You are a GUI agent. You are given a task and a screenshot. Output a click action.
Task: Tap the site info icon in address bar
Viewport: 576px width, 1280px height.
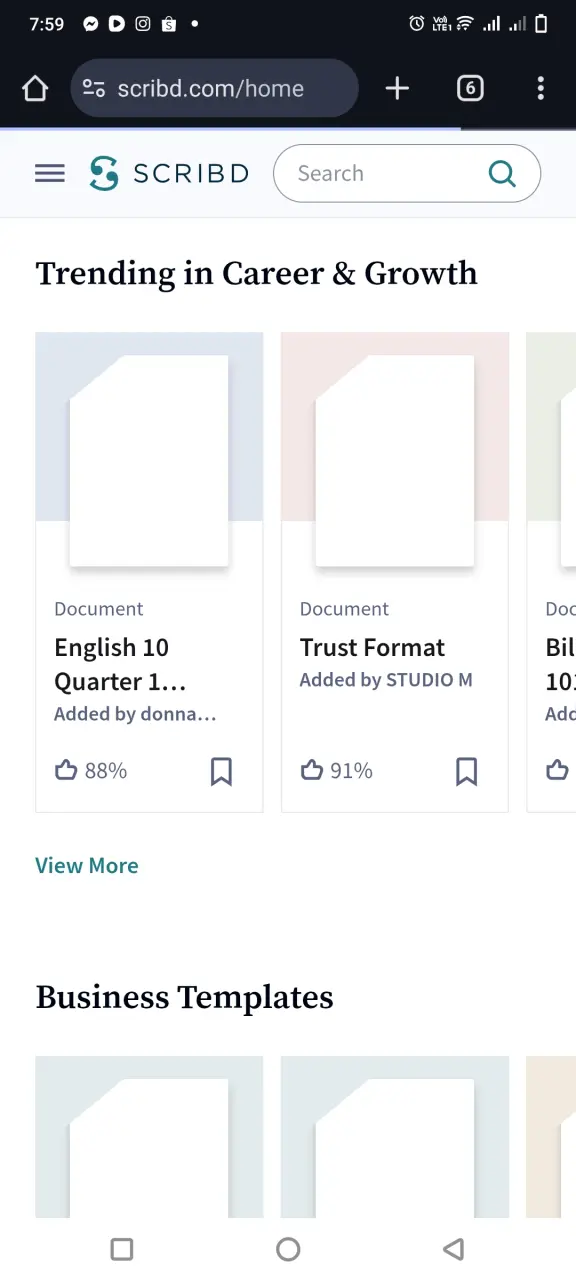click(94, 88)
